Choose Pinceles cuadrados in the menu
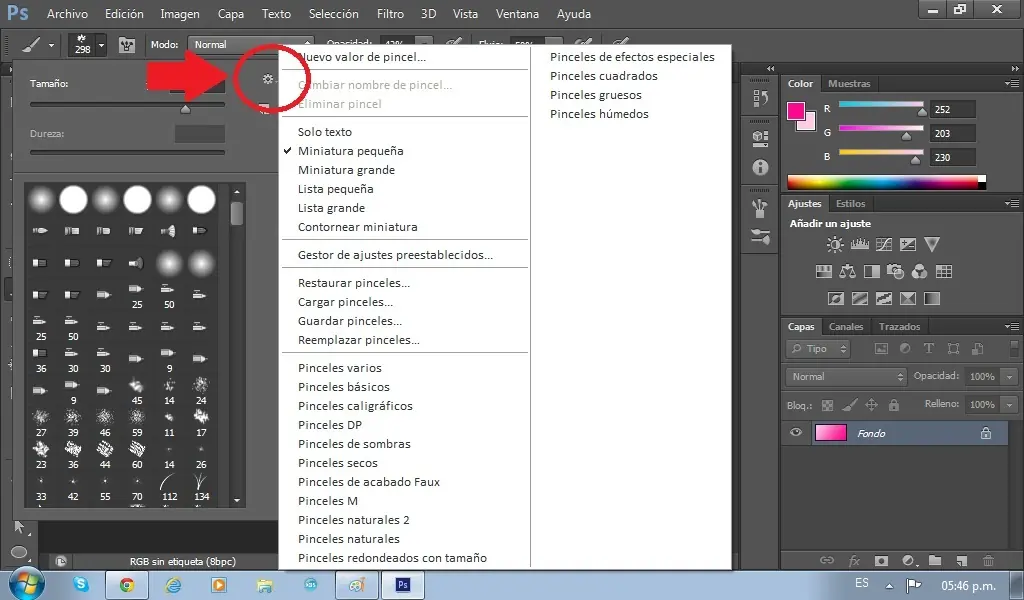Viewport: 1024px width, 600px height. coord(603,76)
